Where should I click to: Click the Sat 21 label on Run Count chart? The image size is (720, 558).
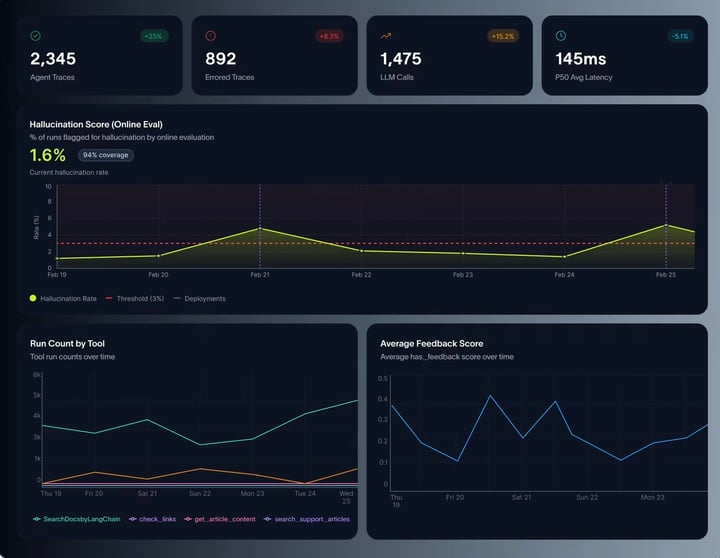147,493
